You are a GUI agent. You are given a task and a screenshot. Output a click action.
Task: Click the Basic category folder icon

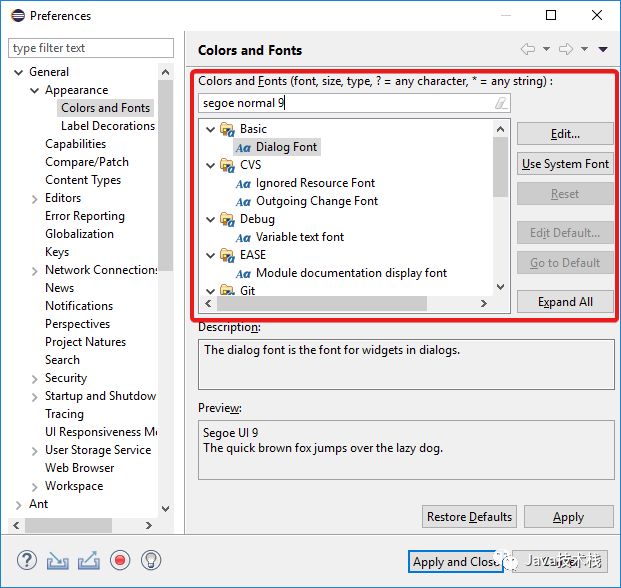coord(227,129)
